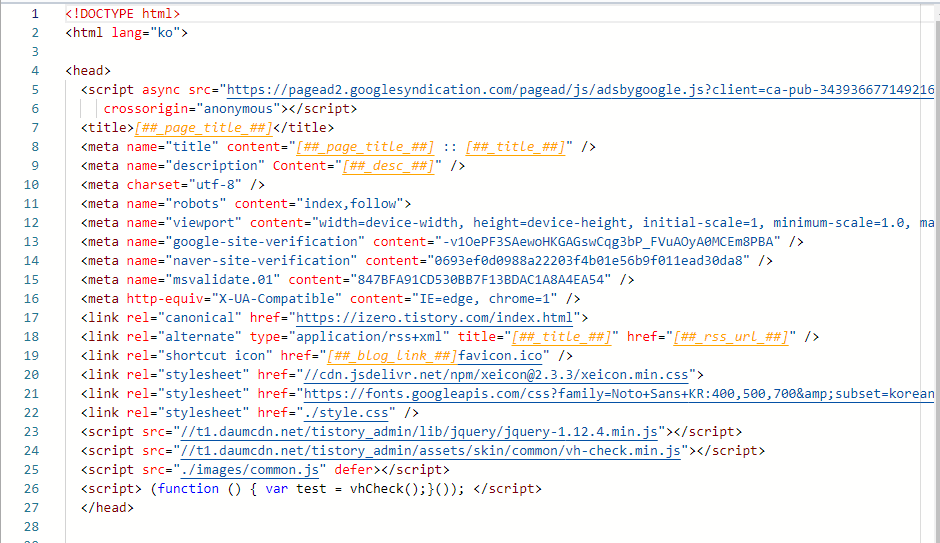Click the [##_blog_link_##] placeholder

click(x=392, y=355)
